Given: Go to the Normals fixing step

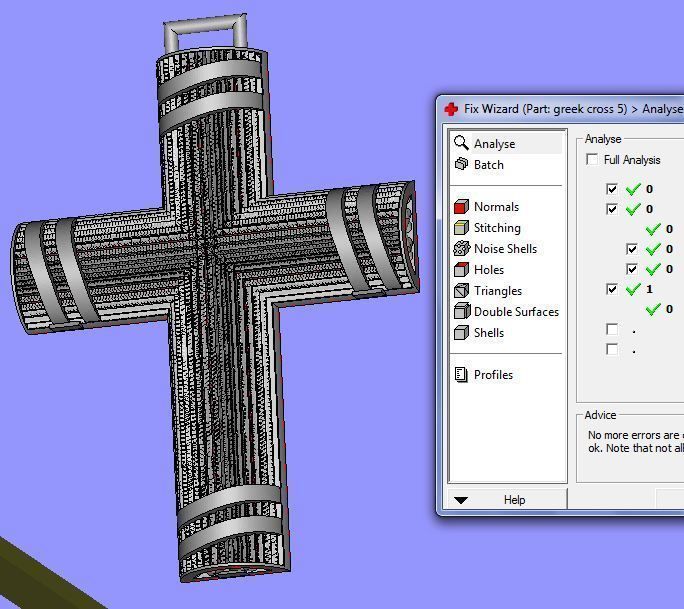Looking at the screenshot, I should [496, 207].
